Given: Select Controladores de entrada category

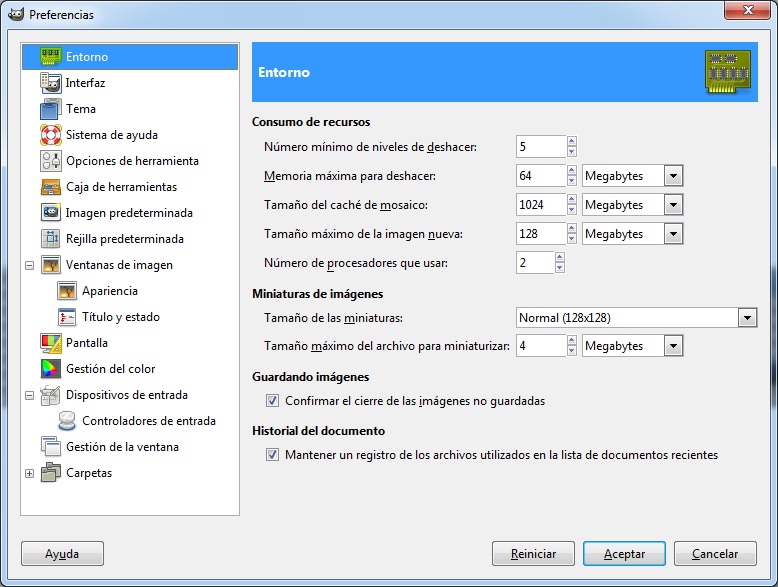Looking at the screenshot, I should (149, 421).
